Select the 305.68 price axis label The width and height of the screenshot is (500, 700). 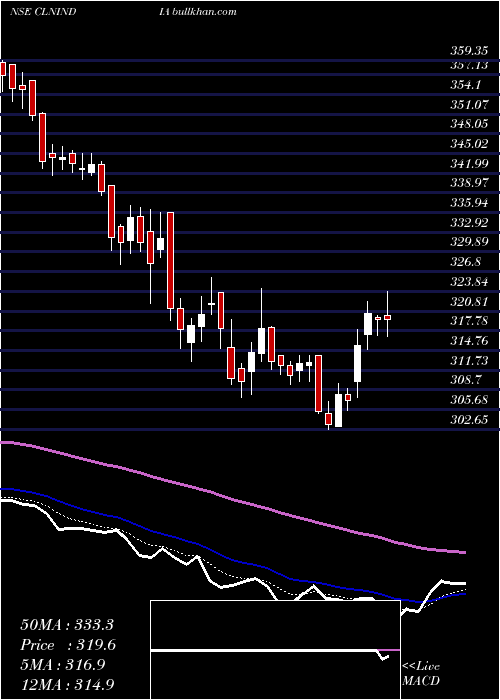[468, 400]
